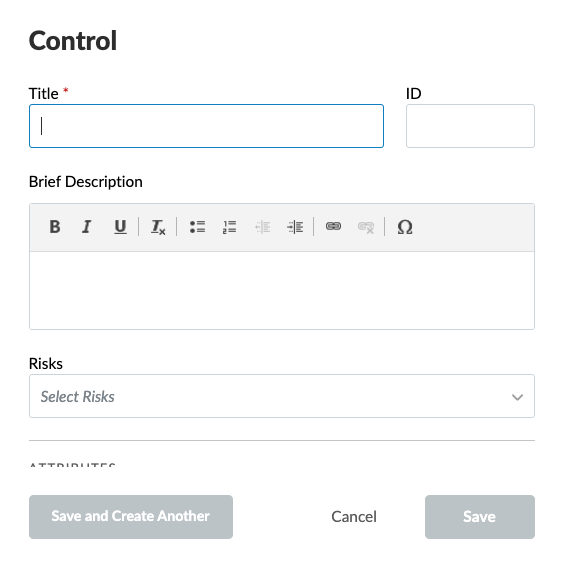The width and height of the screenshot is (564, 563).
Task: Remove formatting using the Tx icon
Action: pos(158,227)
